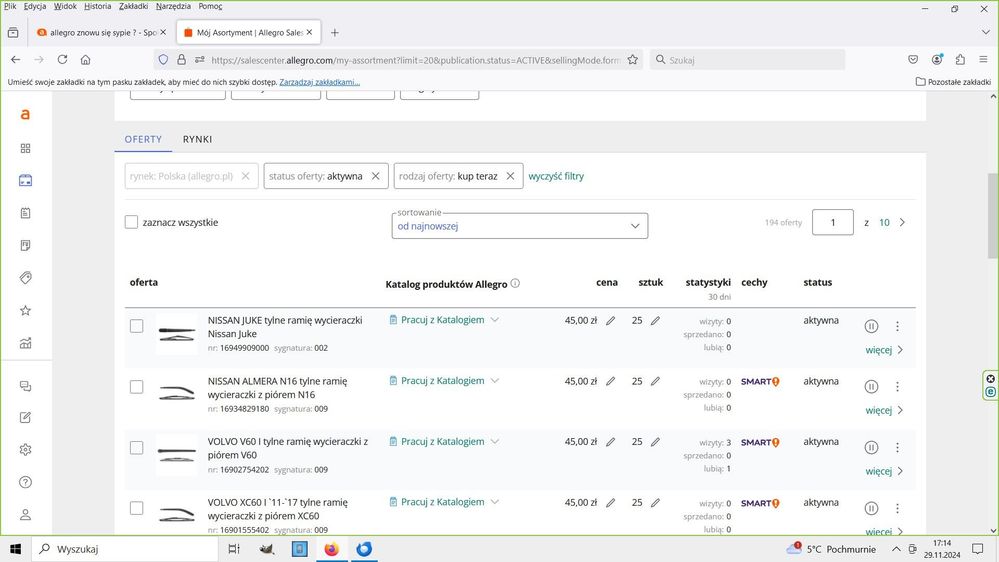Expand więcej for NISSAN JUKE offer
This screenshot has width=999, height=562.
pos(884,350)
